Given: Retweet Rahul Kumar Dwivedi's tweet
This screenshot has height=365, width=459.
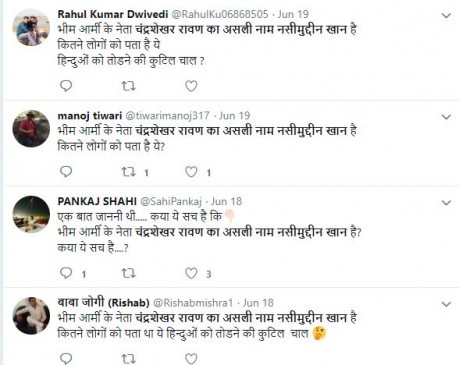Looking at the screenshot, I should [128, 86].
